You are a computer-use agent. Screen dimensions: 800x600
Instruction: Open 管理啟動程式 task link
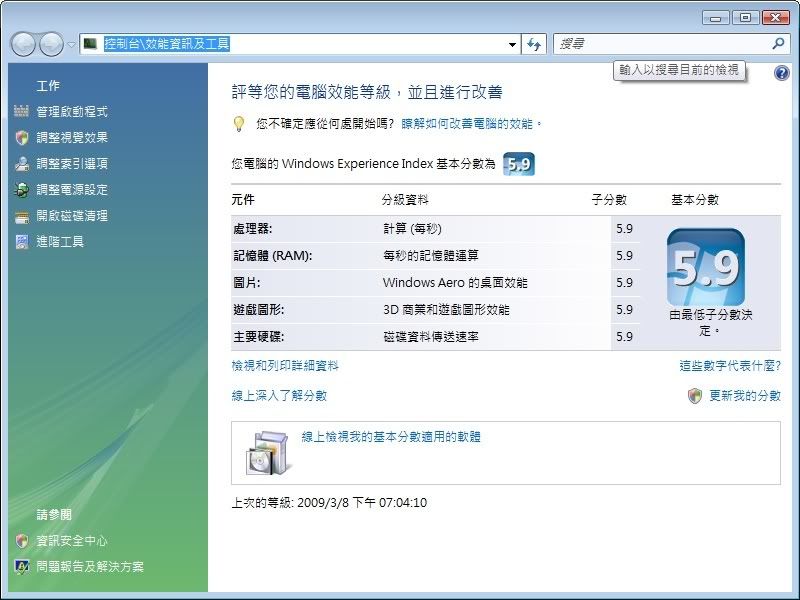(x=72, y=111)
